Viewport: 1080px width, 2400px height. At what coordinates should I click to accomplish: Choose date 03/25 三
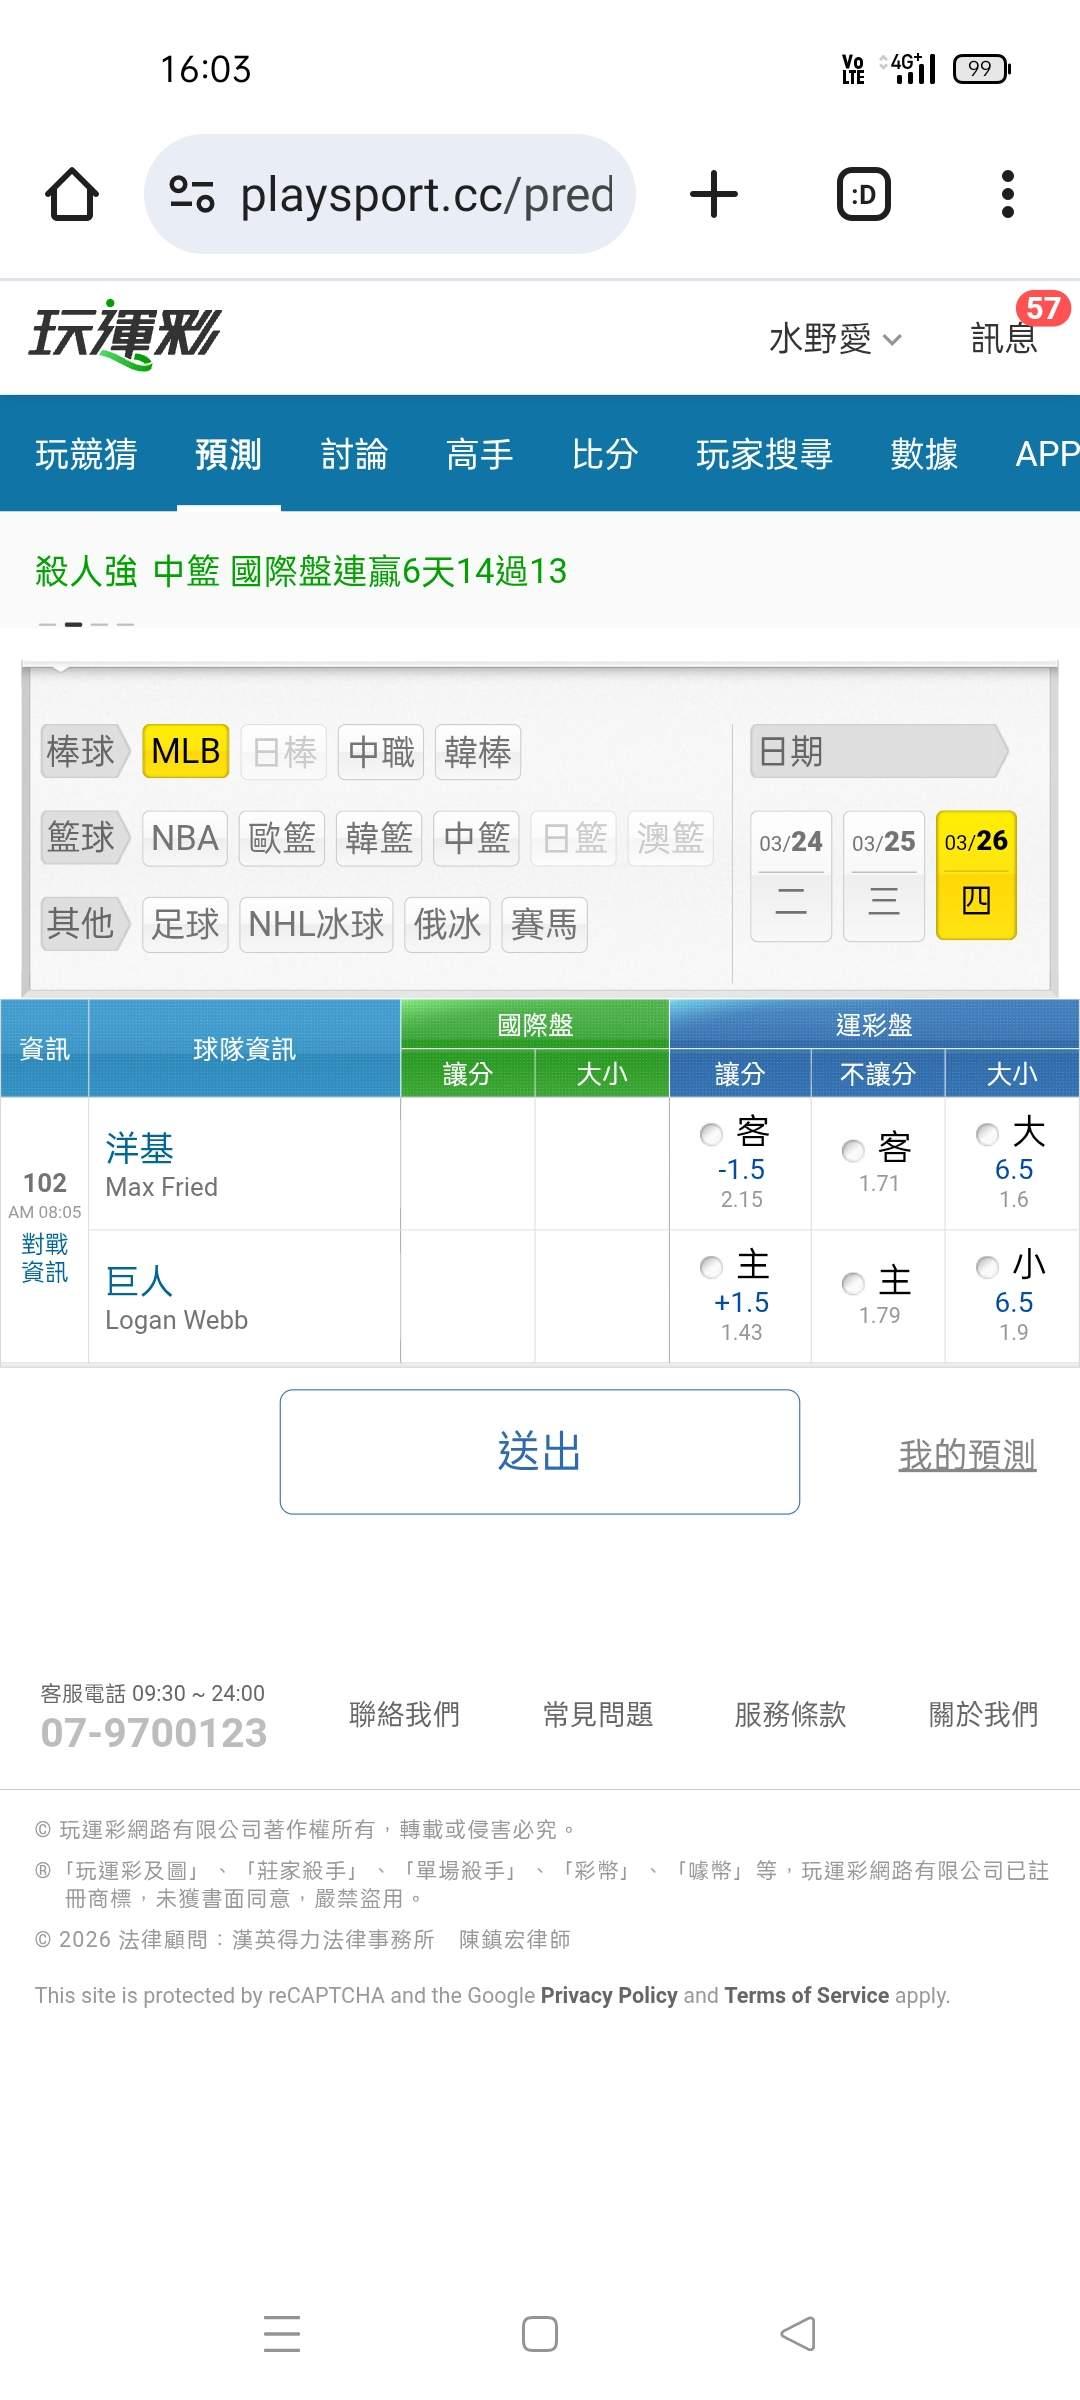(x=884, y=875)
